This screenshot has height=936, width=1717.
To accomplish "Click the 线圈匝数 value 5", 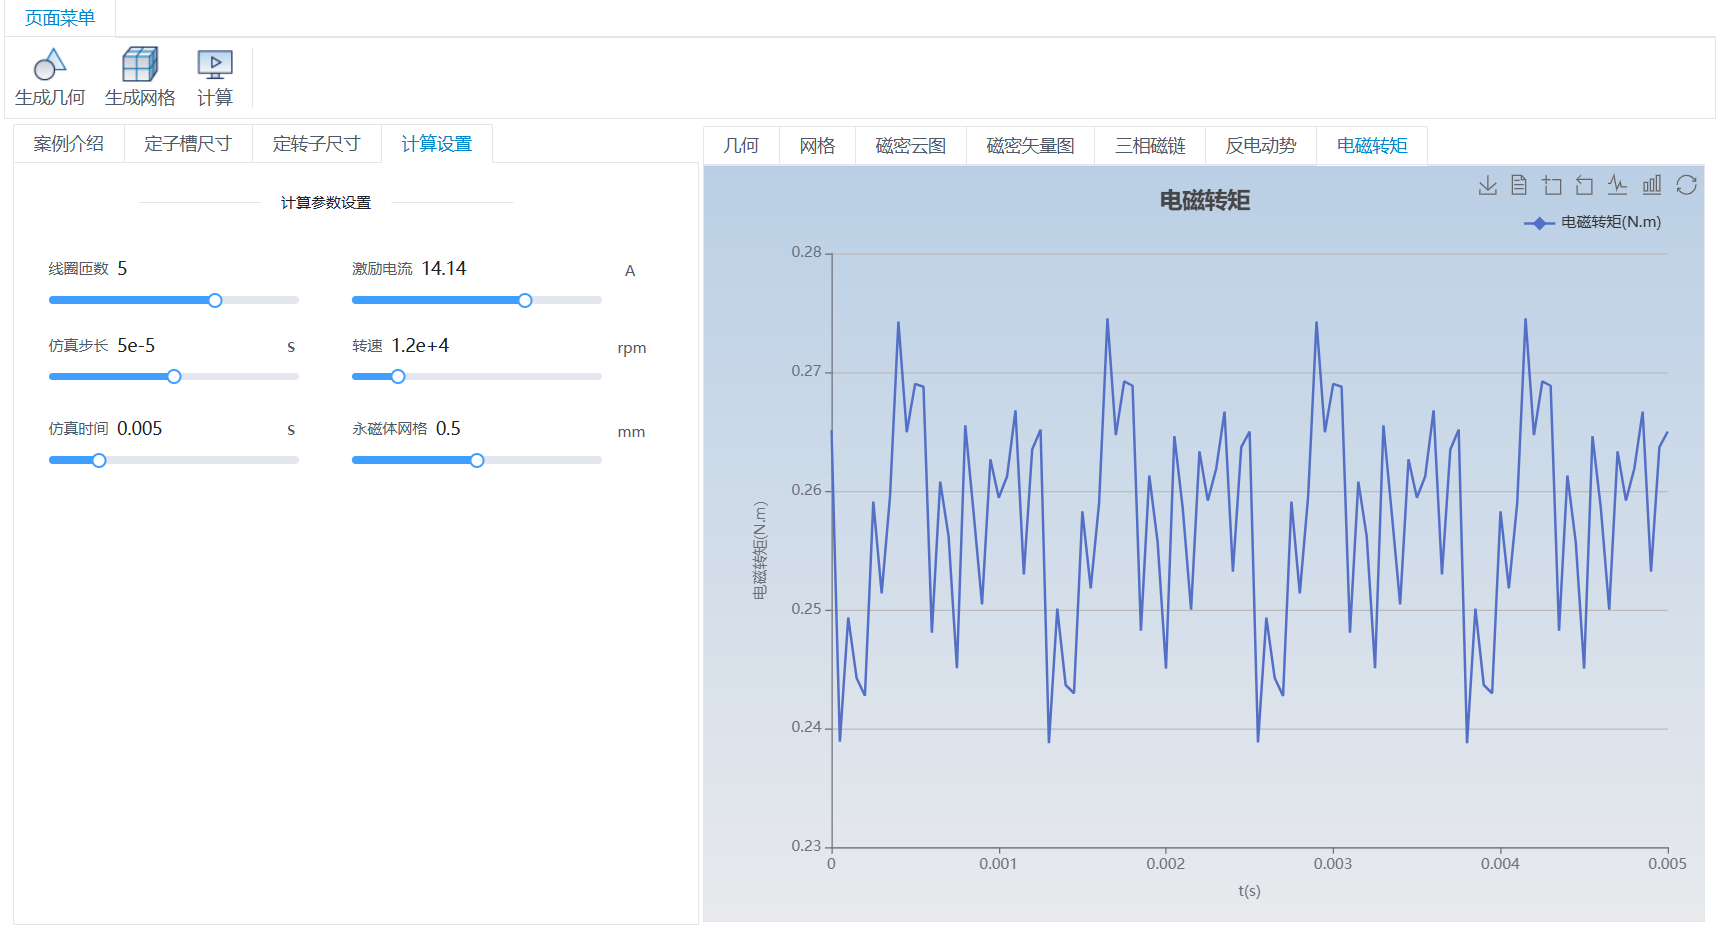I will click(122, 268).
